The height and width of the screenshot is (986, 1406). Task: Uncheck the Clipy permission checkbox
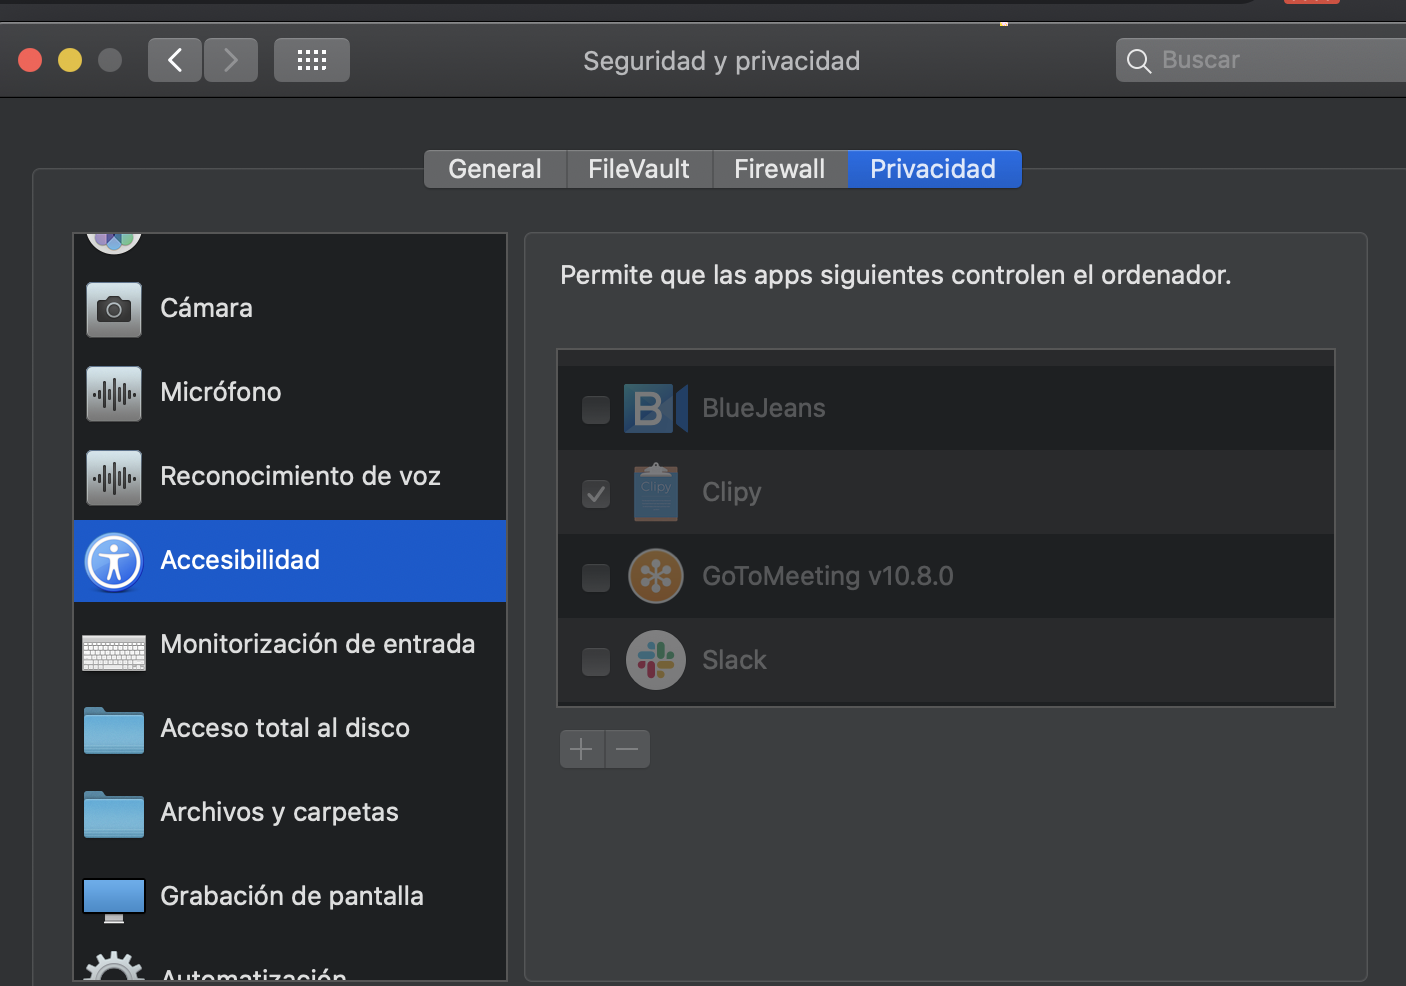(x=595, y=494)
